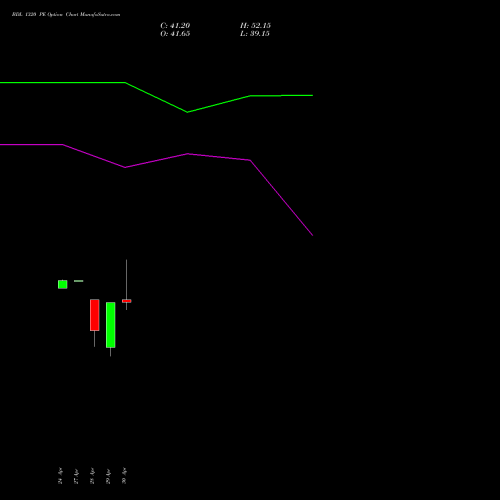The width and height of the screenshot is (500, 500).
Task: Select the low price L: 39.15
Action: [255, 34]
